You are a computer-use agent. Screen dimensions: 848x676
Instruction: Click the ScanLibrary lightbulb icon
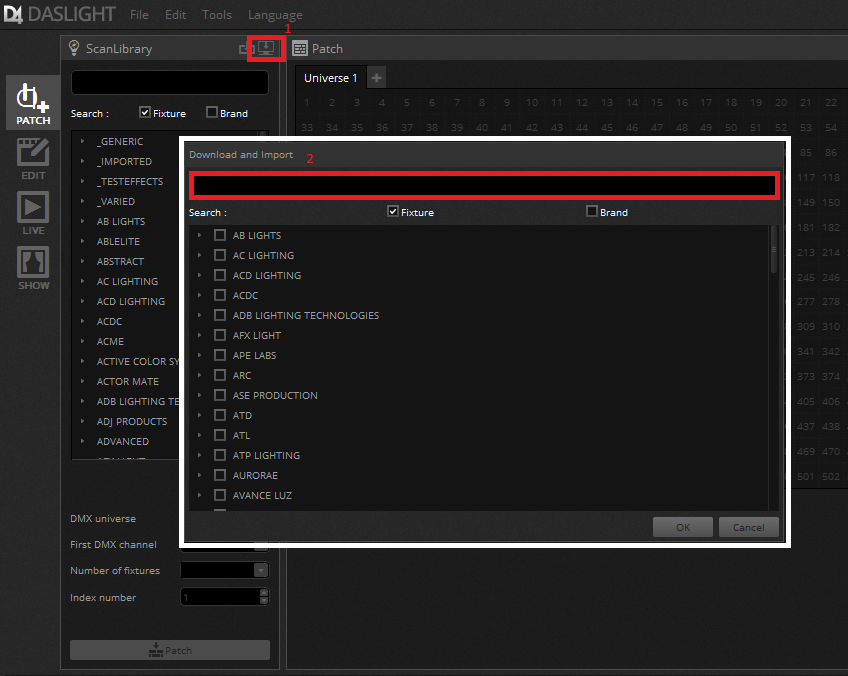click(74, 48)
